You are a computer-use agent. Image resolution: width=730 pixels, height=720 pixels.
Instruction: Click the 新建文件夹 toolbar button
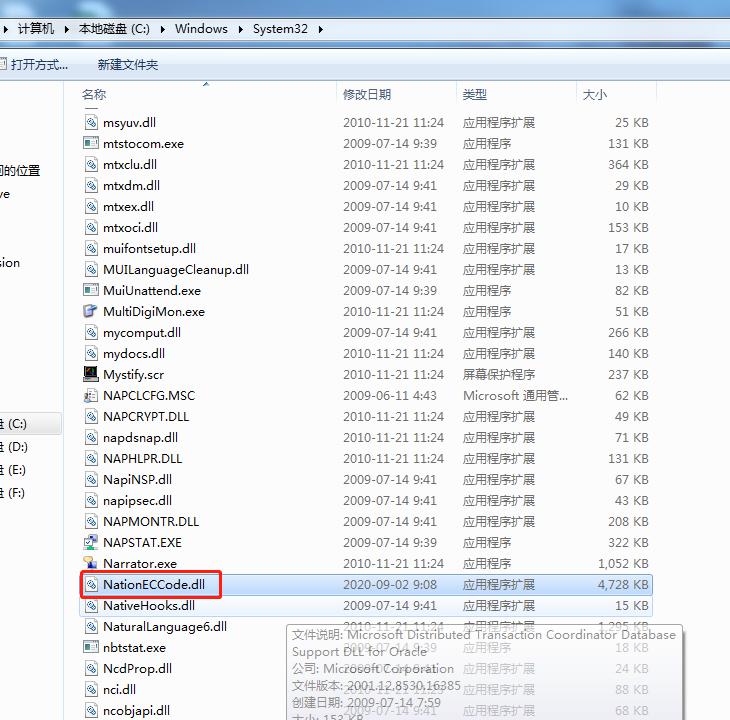click(127, 65)
